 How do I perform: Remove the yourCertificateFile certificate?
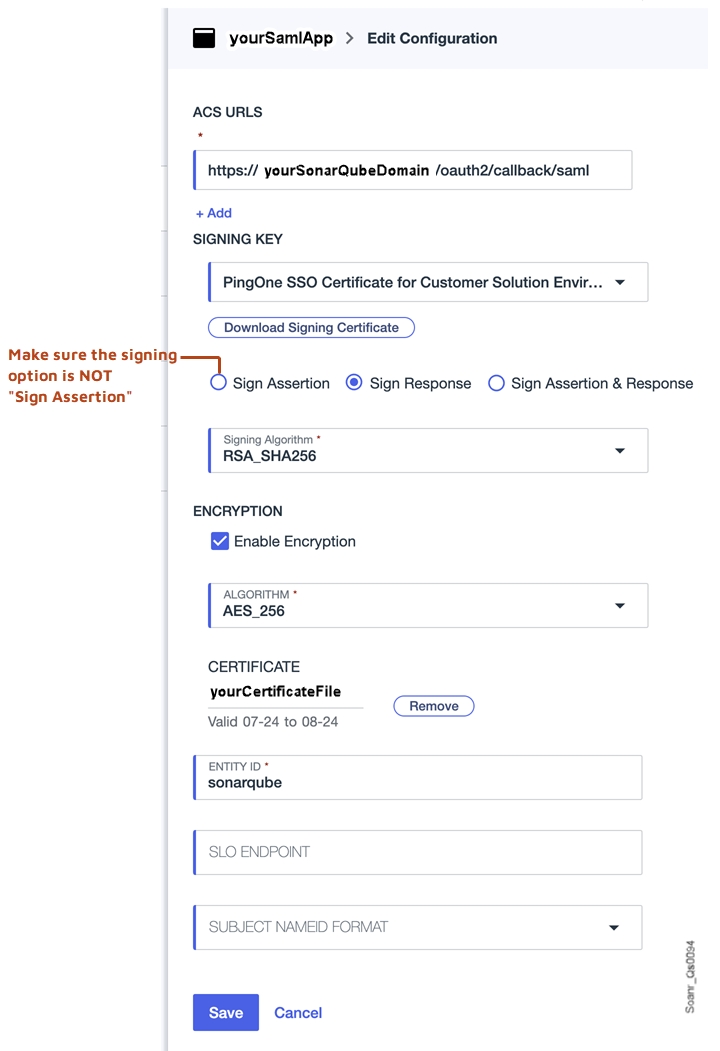[x=433, y=705]
